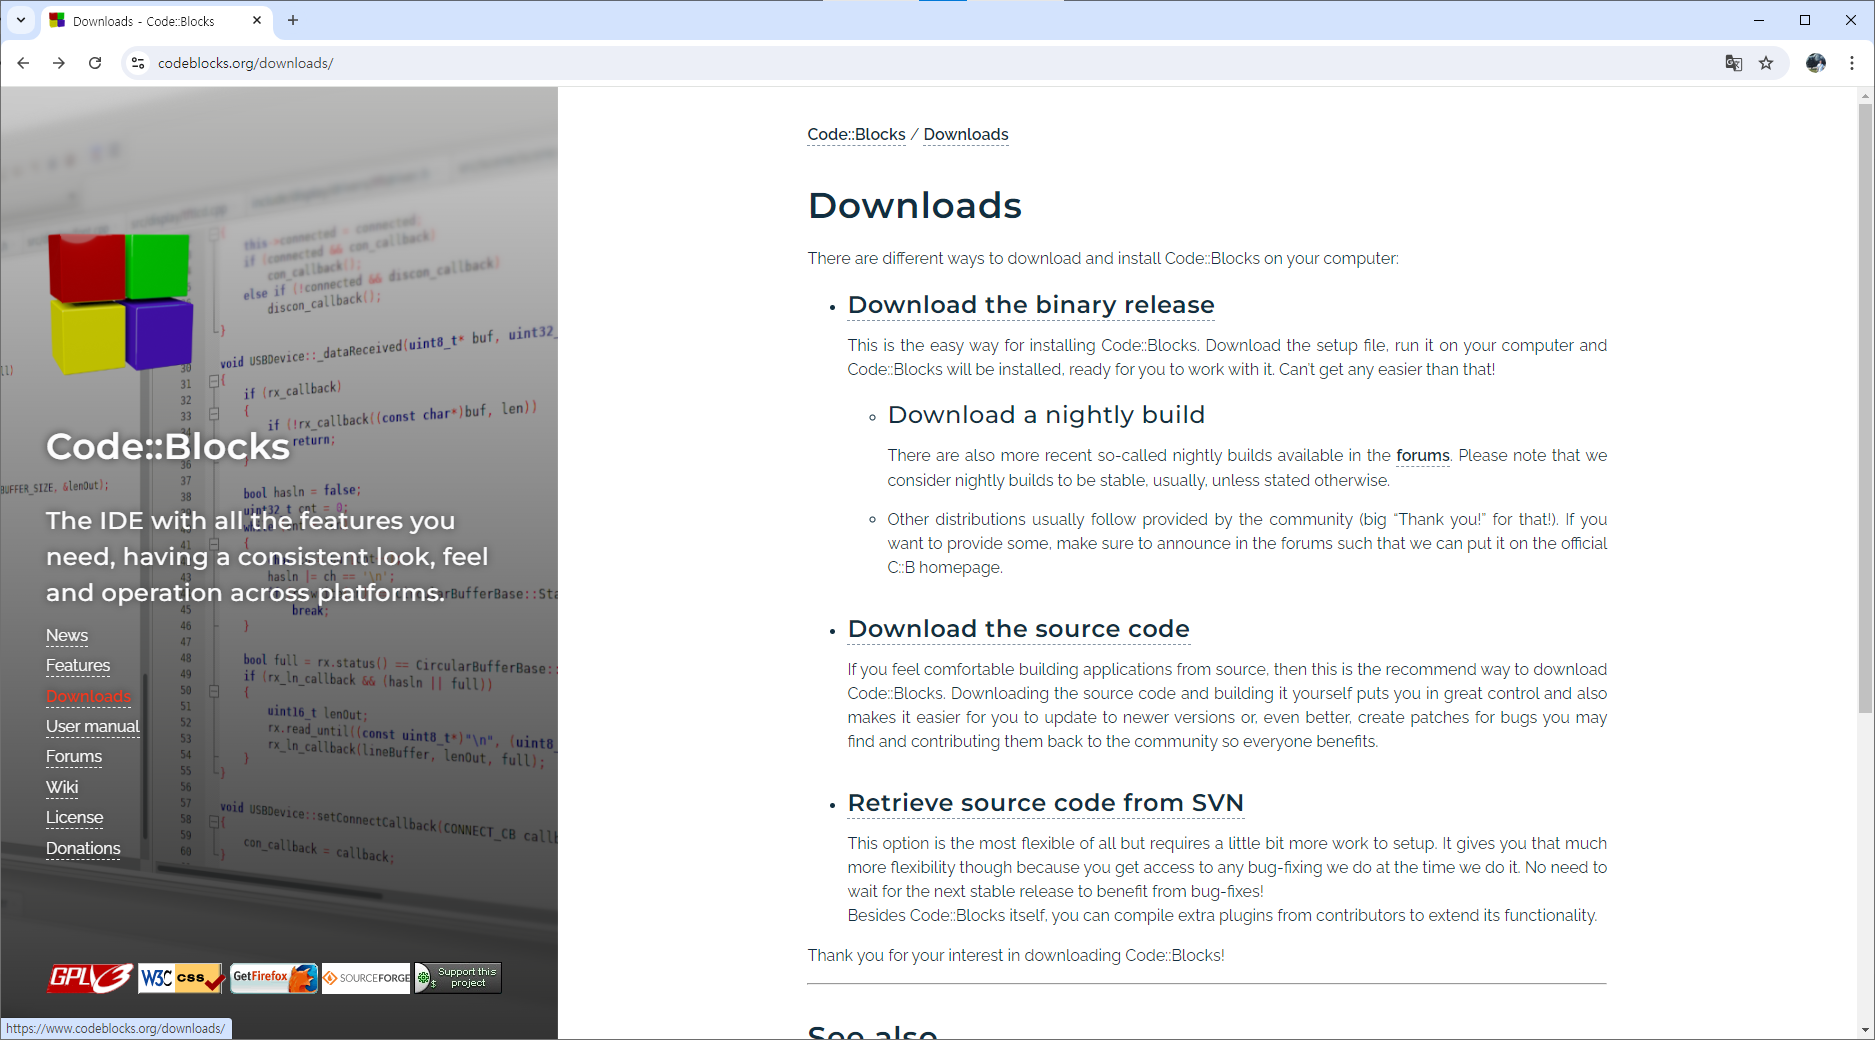Expand the tab search dropdown

(20, 20)
